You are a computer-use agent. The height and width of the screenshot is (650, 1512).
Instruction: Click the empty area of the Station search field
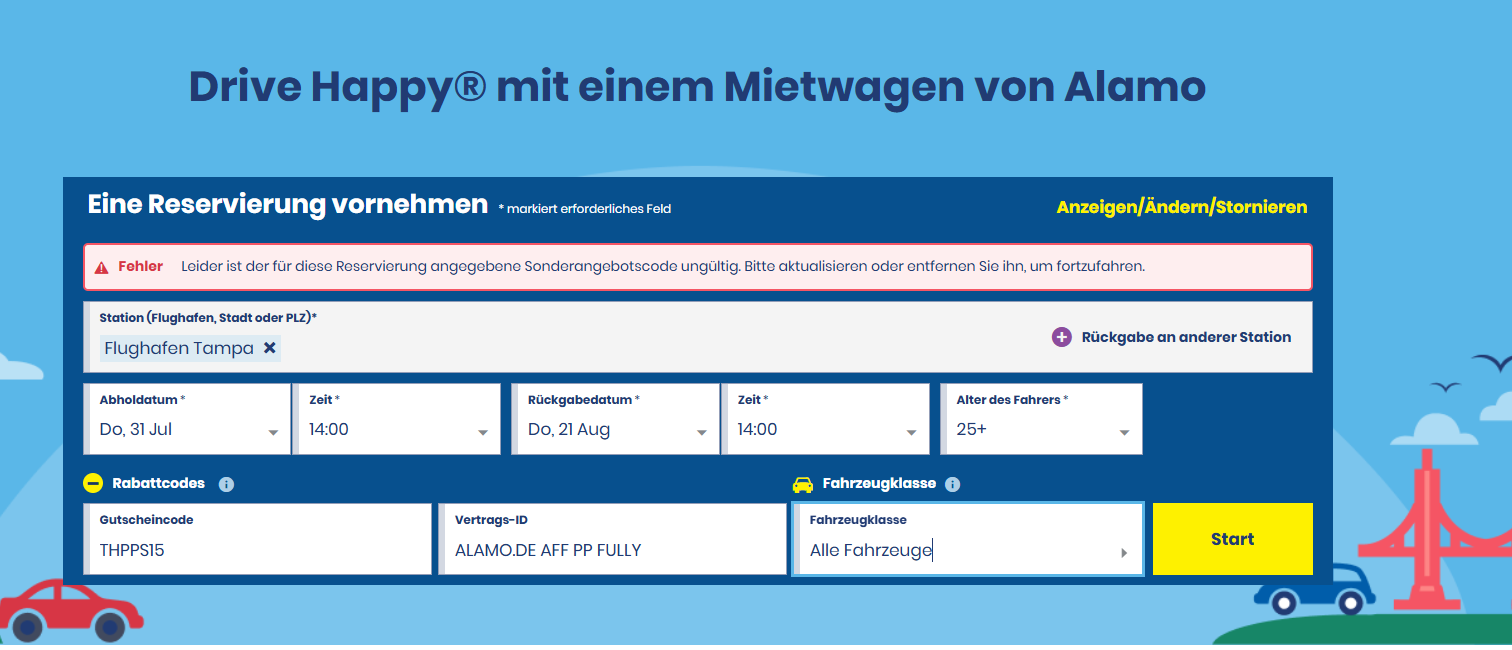(x=650, y=348)
